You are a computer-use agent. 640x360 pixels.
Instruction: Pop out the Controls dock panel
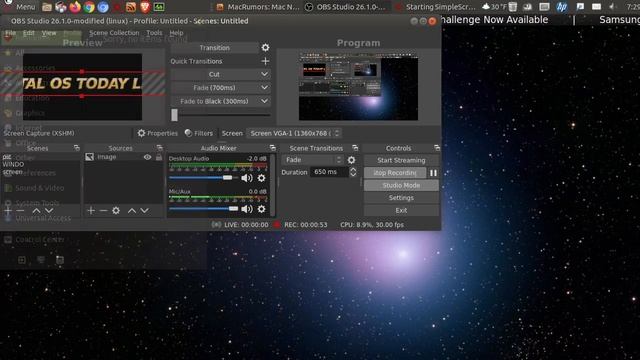coord(437,148)
